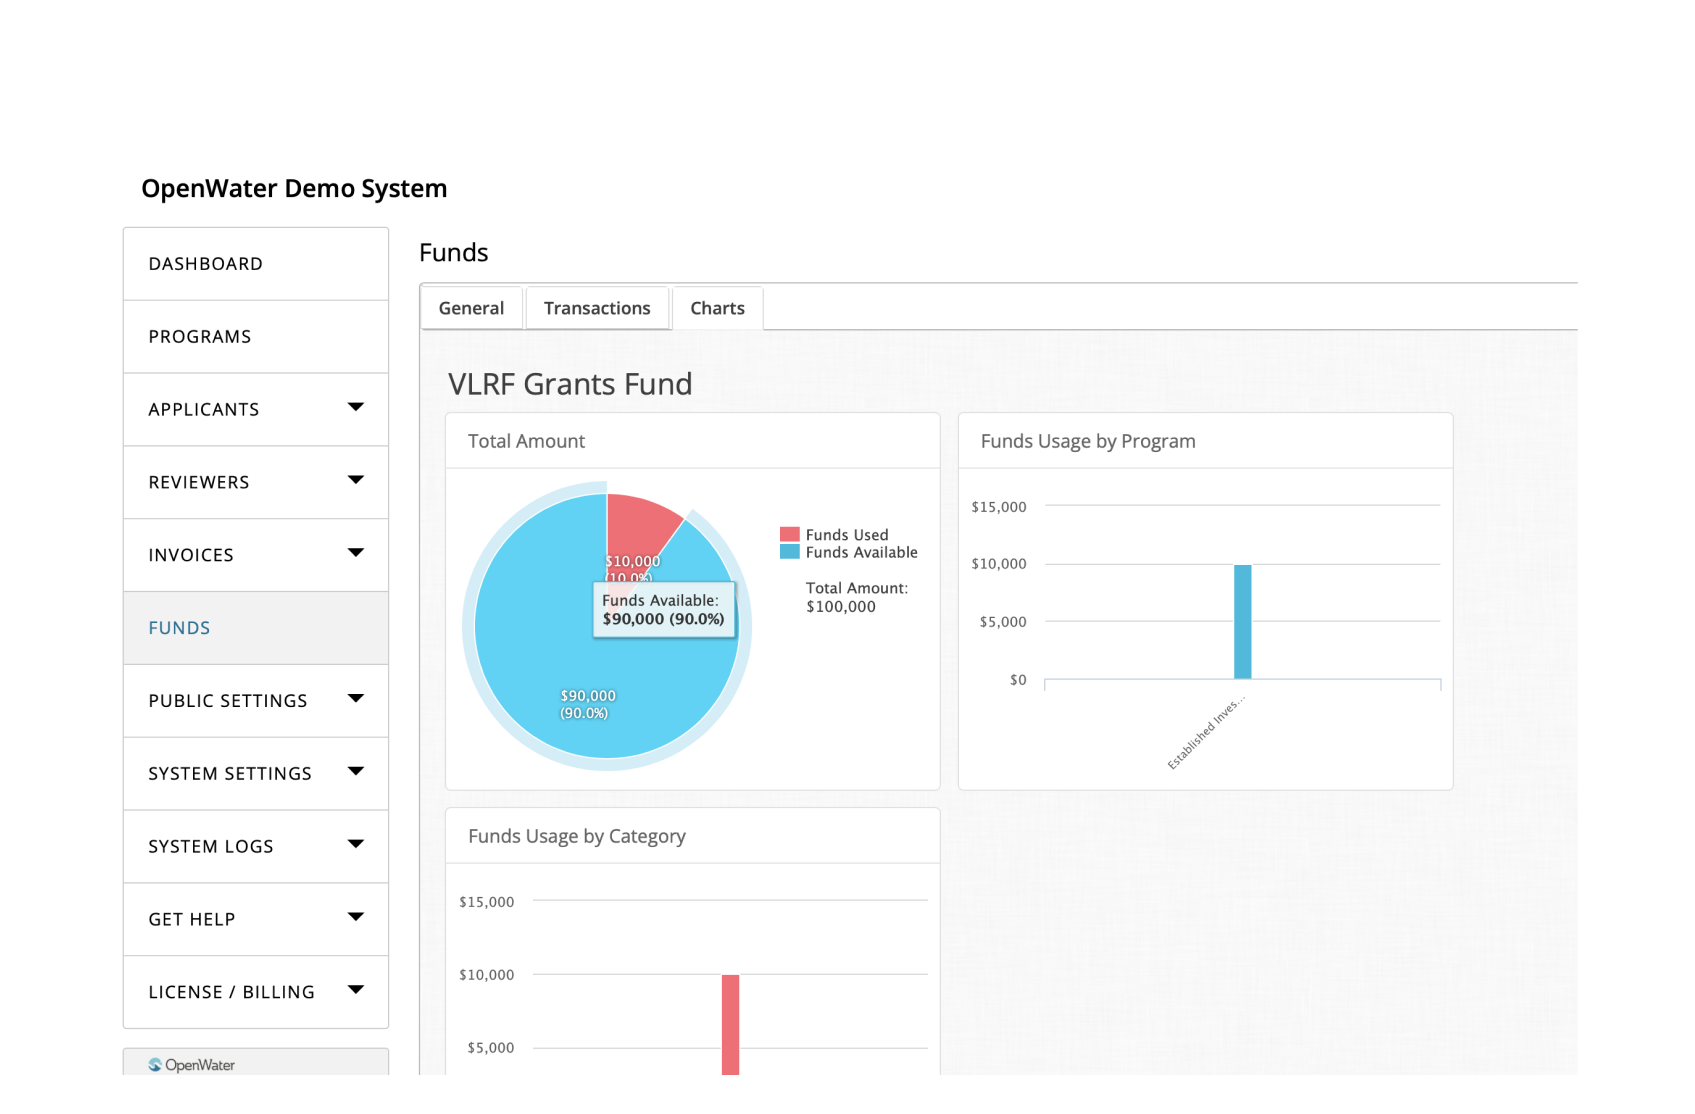Switch to the General tab

(471, 308)
